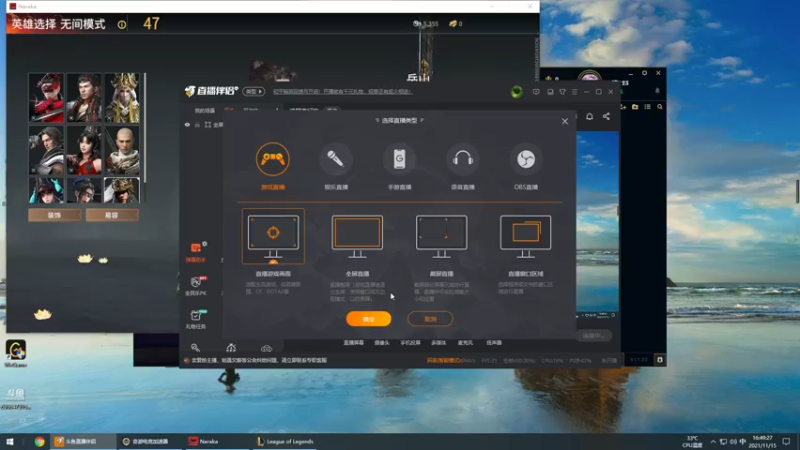
Task: Click the 装饰 button in Naraka window
Action: [55, 215]
